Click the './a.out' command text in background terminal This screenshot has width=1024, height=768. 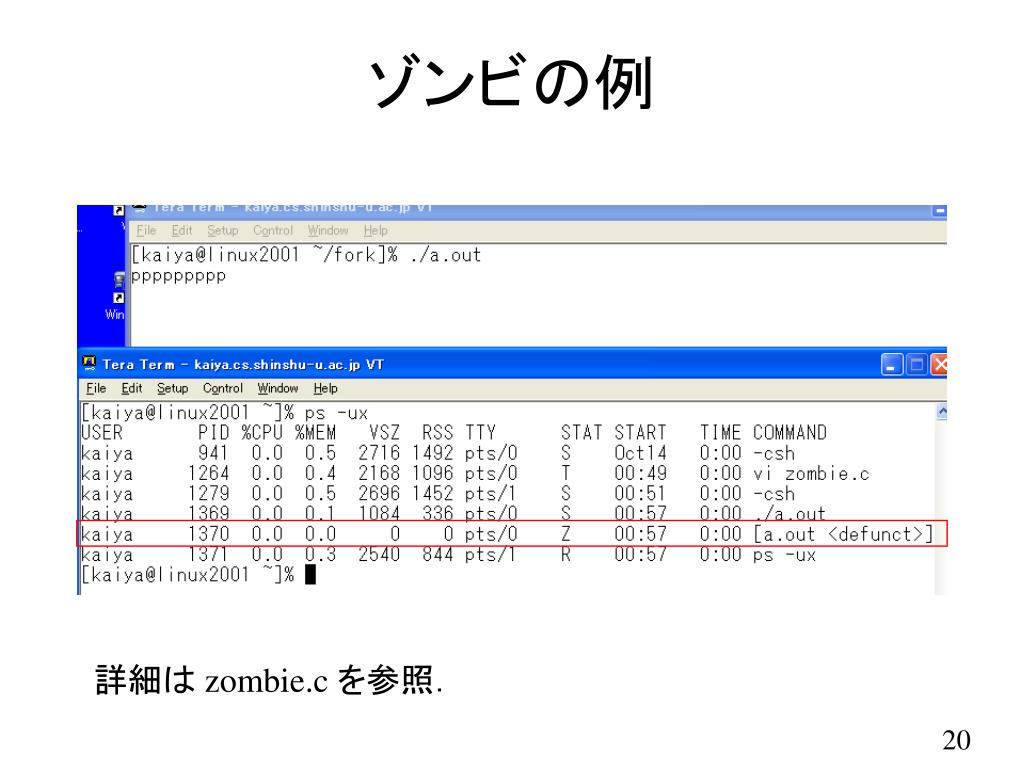tap(445, 255)
